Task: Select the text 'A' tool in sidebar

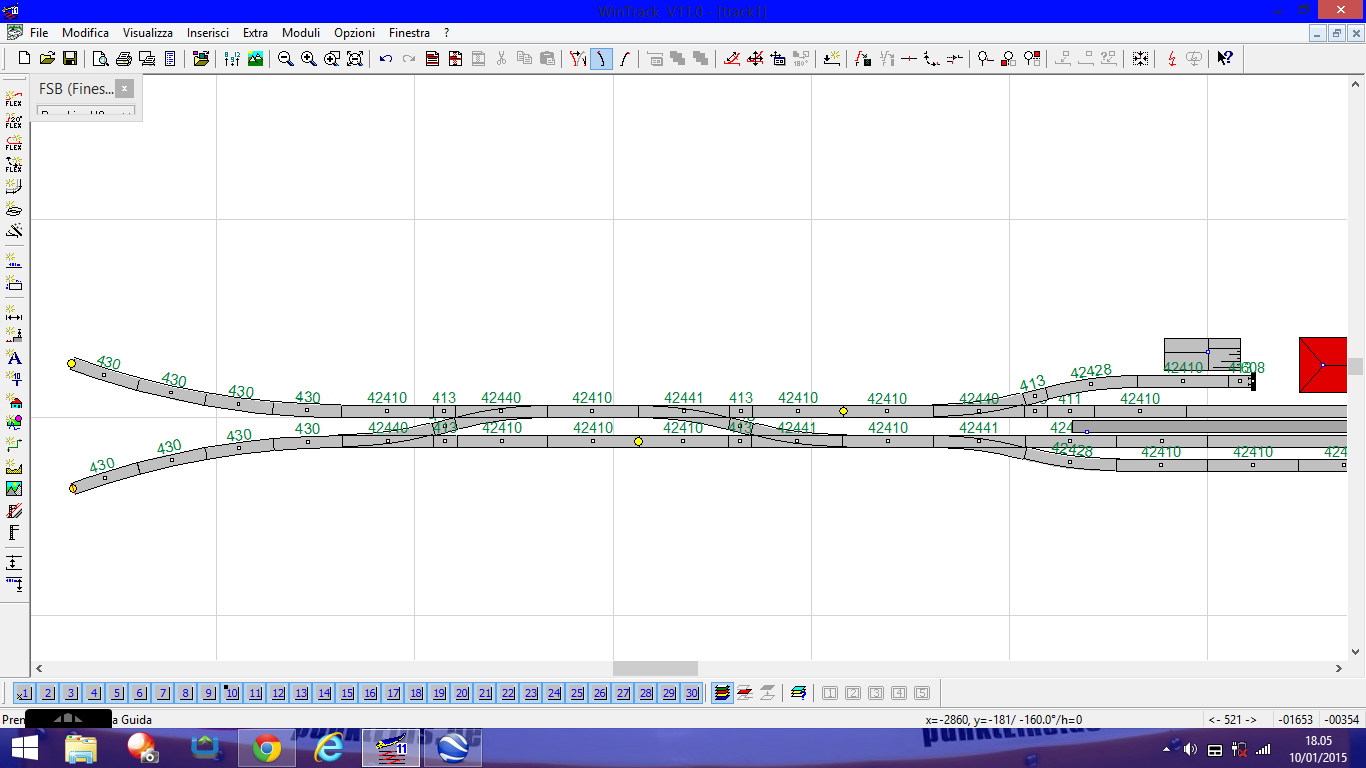Action: (14, 358)
